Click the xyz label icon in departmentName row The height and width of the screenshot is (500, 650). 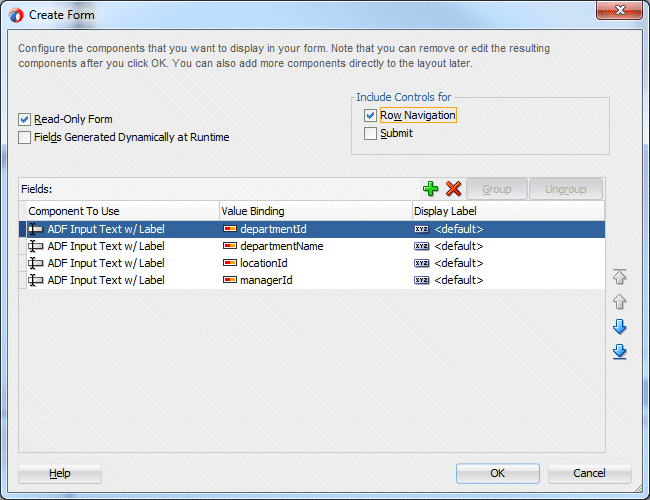pos(422,246)
